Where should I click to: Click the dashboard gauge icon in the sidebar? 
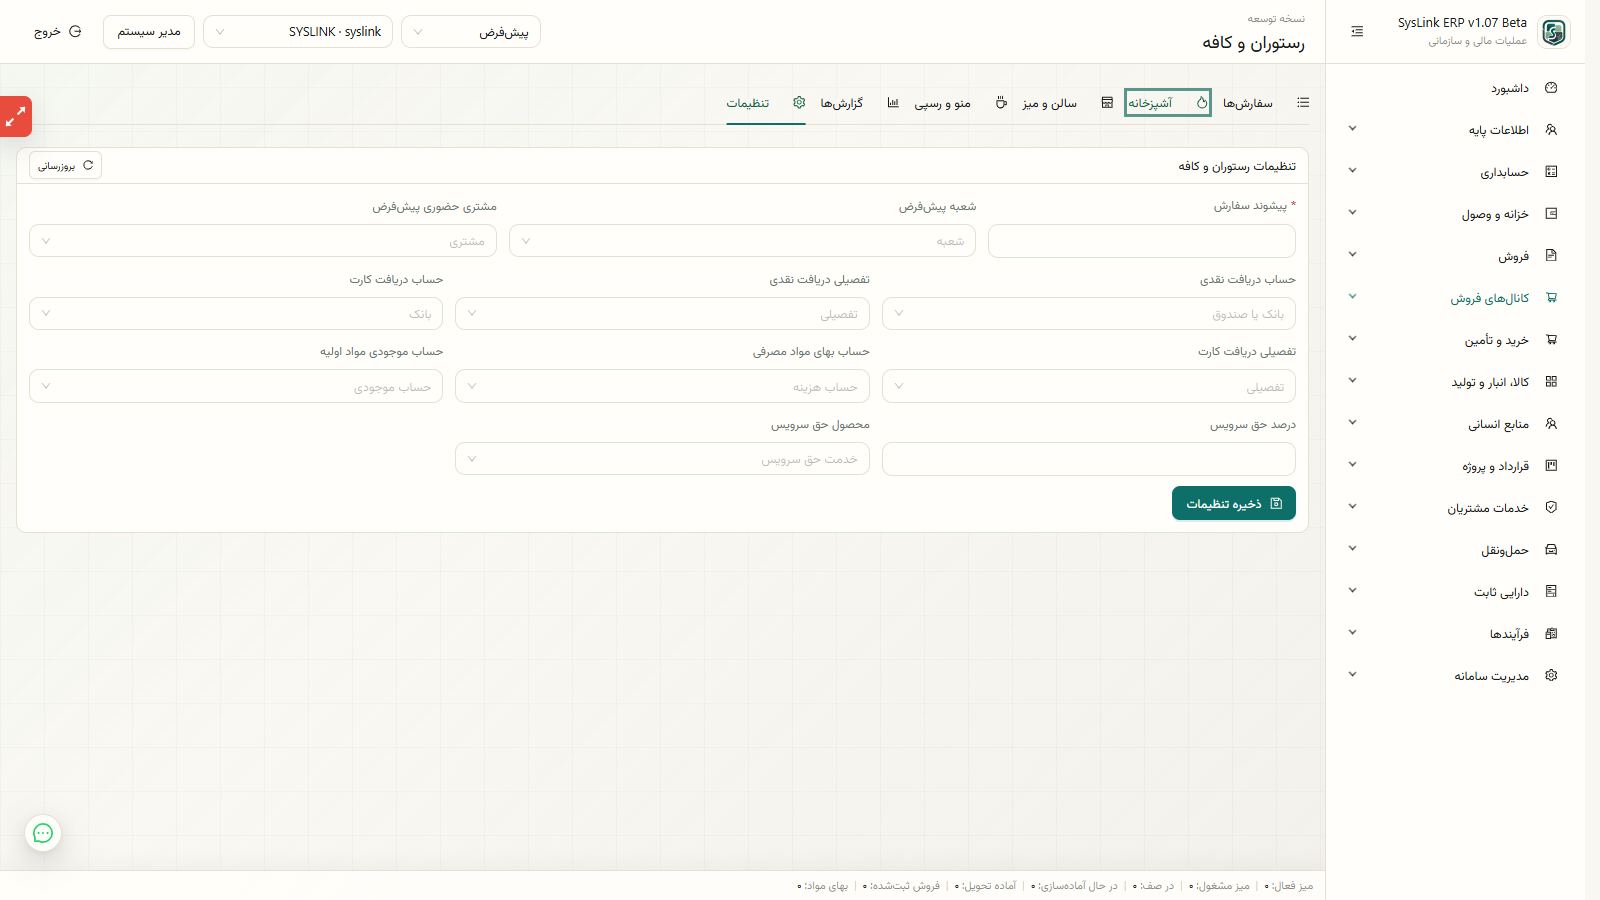[1551, 88]
